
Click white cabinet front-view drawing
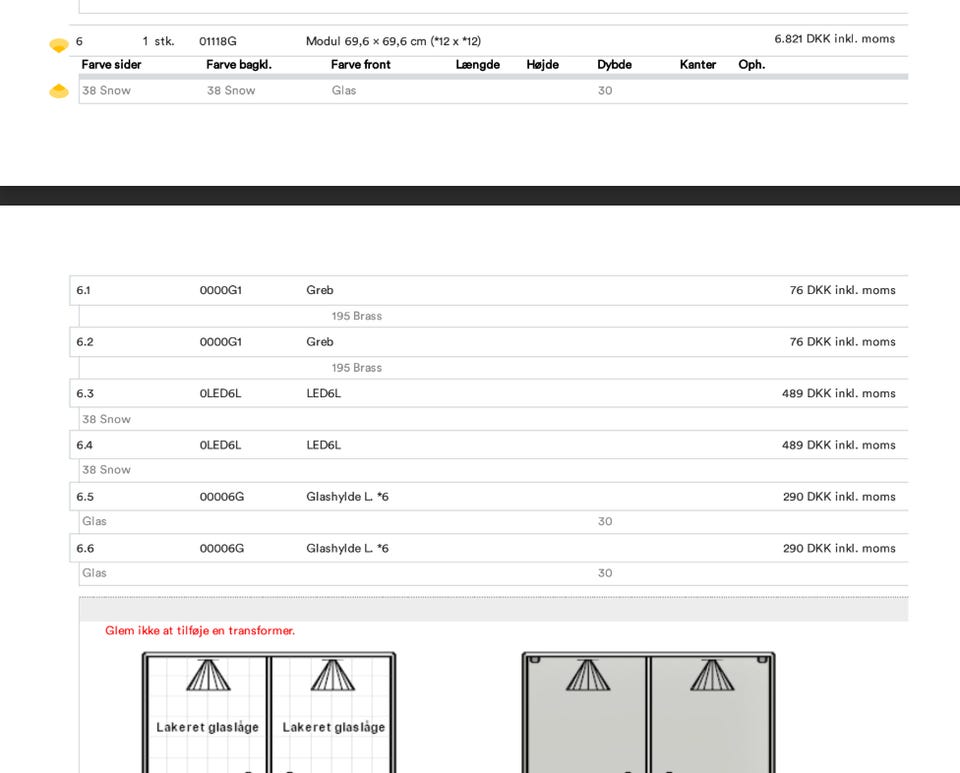pos(269,712)
